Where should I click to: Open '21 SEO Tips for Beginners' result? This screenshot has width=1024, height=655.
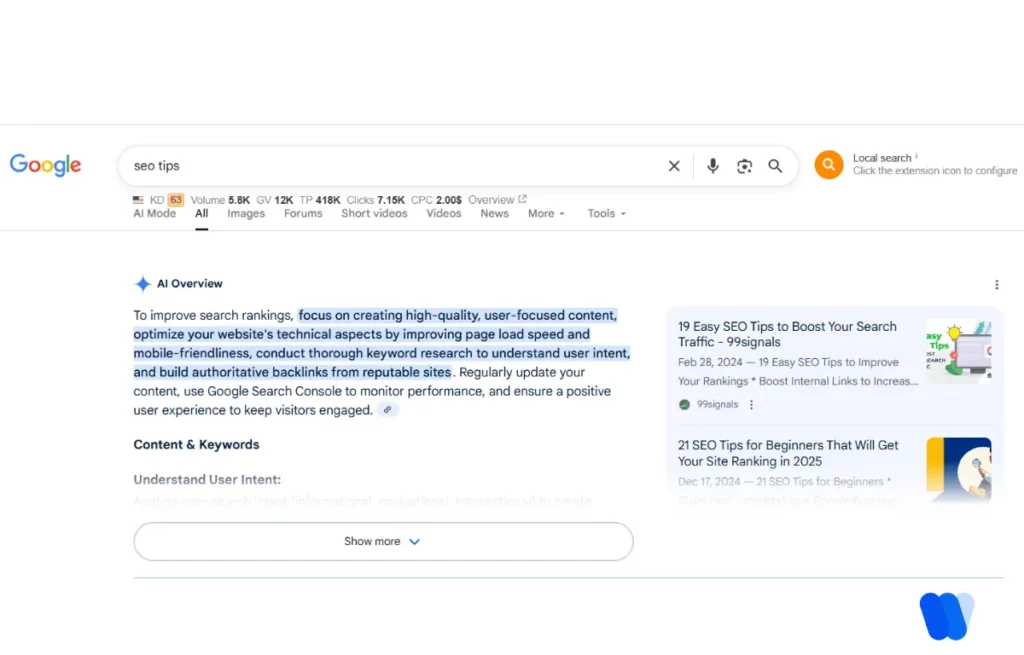pyautogui.click(x=788, y=453)
